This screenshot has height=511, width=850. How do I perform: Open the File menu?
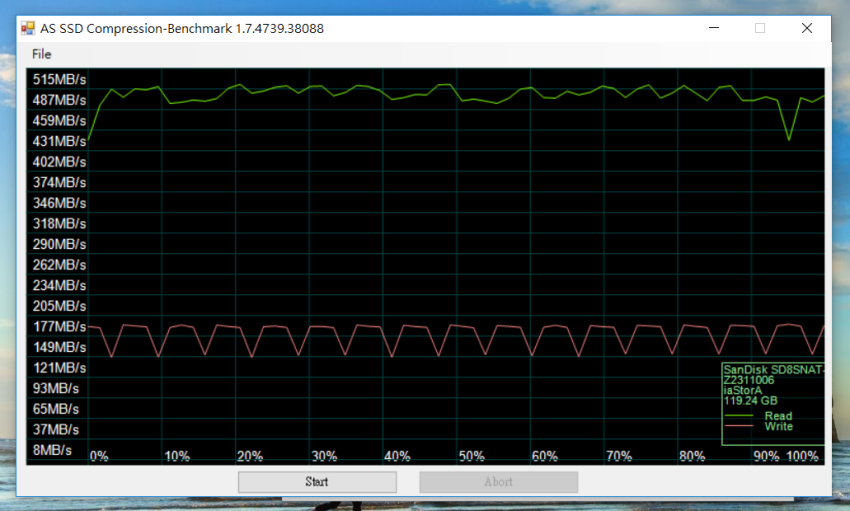[41, 54]
